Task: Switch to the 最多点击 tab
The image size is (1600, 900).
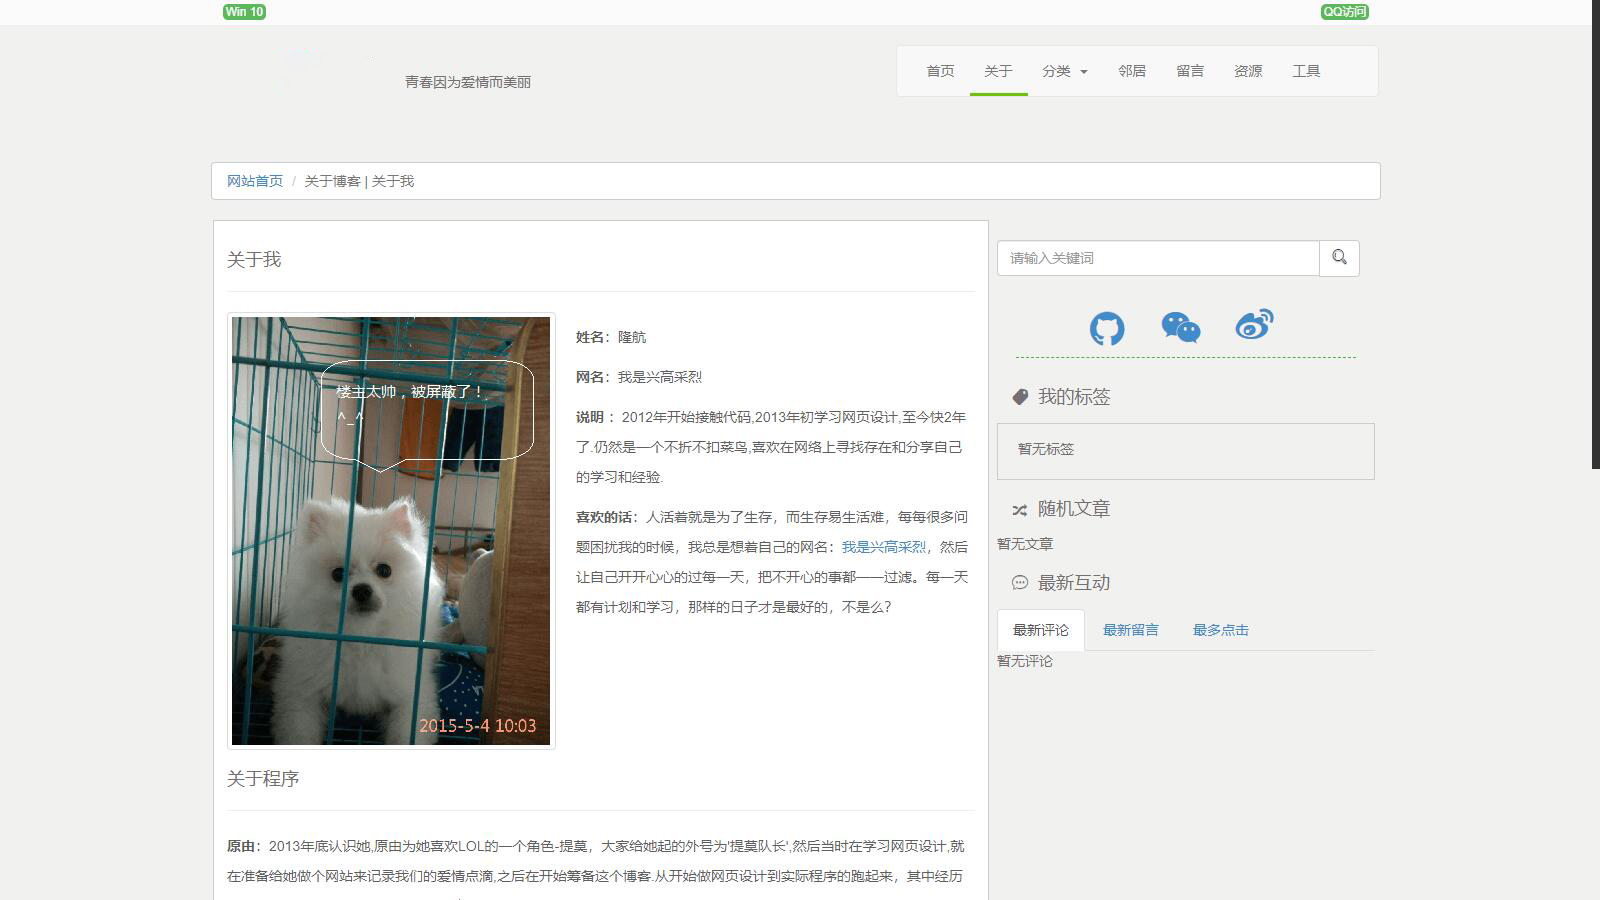Action: pyautogui.click(x=1221, y=630)
